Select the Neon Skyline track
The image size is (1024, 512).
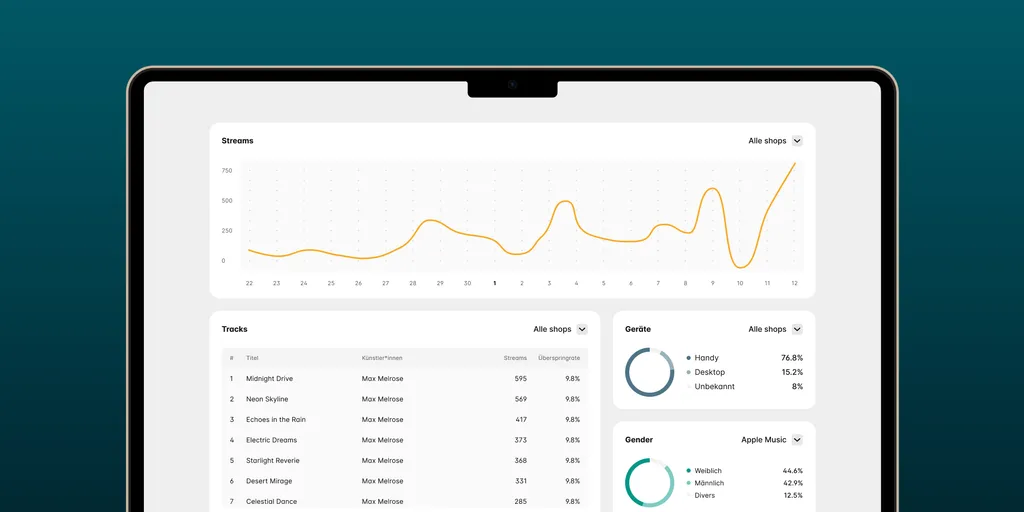coord(267,399)
